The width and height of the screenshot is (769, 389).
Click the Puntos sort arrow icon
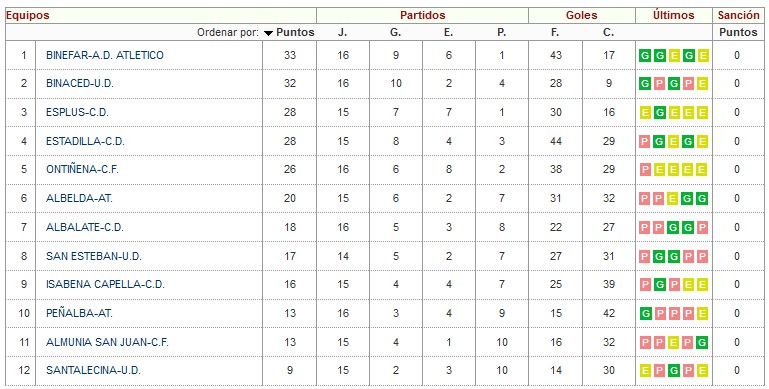[x=268, y=33]
